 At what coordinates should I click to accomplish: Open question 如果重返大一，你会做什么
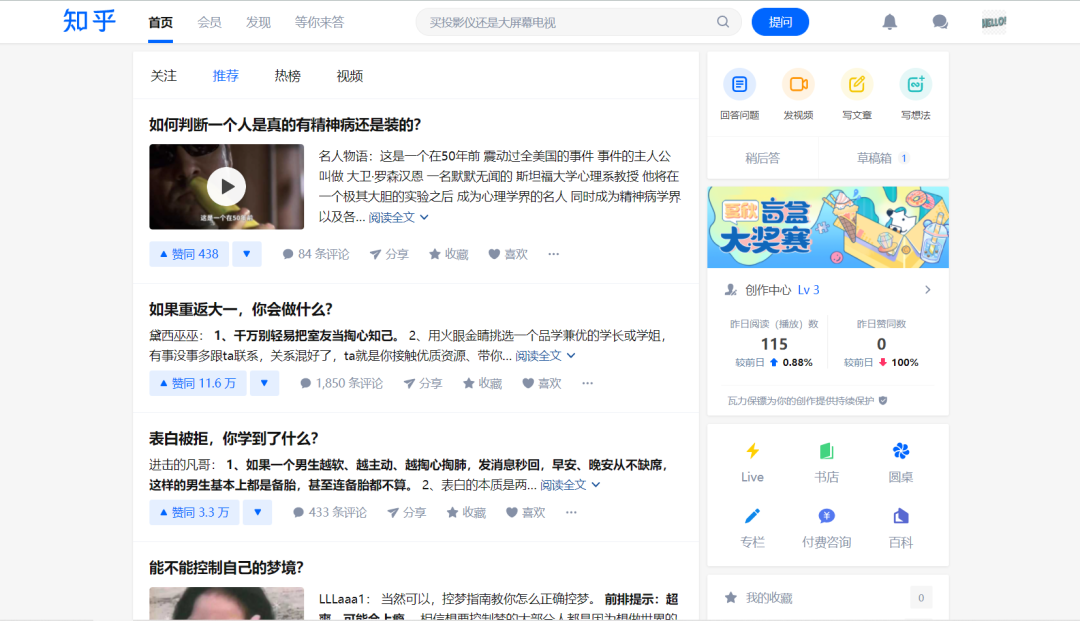pyautogui.click(x=240, y=309)
